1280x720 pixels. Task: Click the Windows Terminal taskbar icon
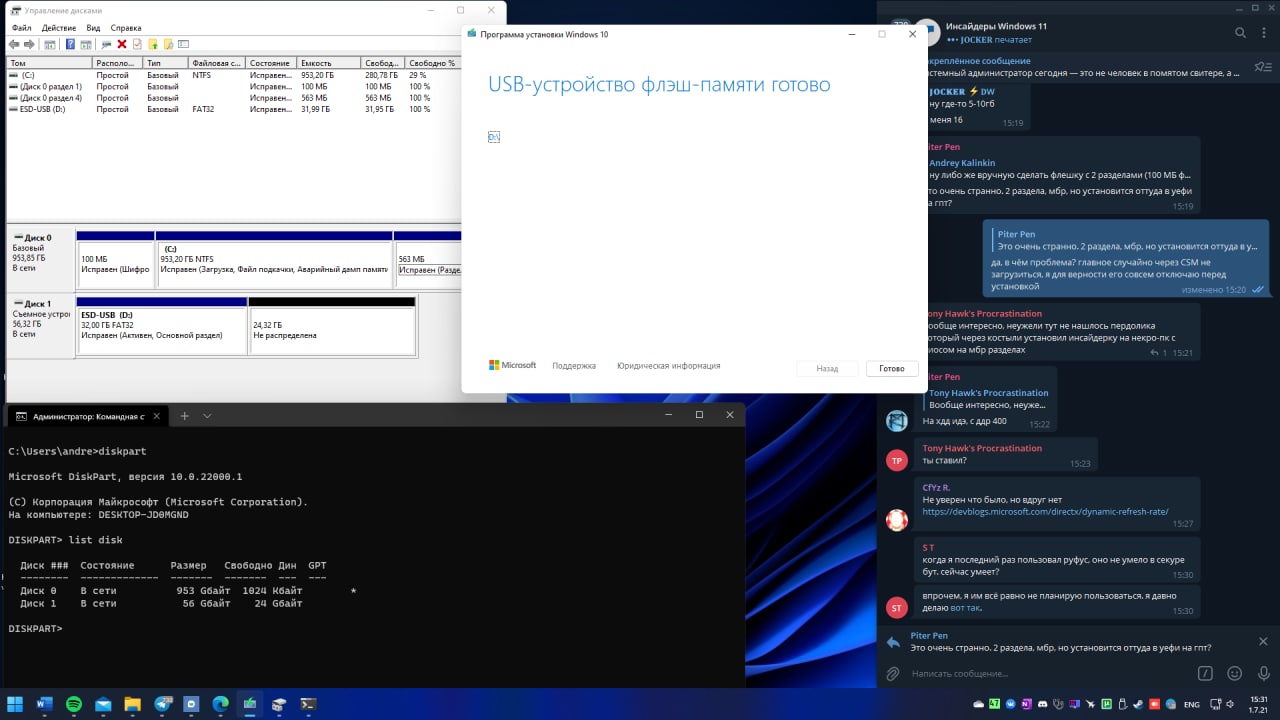click(x=308, y=704)
